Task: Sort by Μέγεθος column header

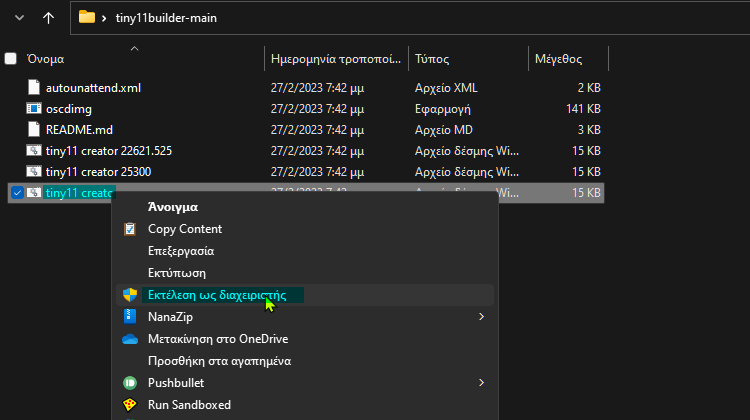Action: [x=558, y=59]
